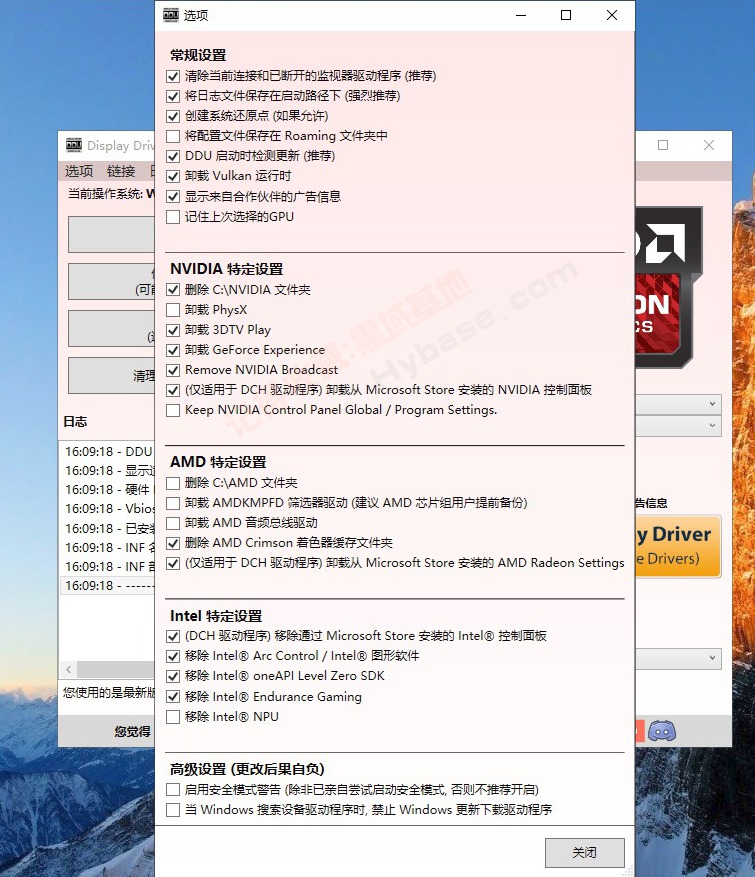755x877 pixels.
Task: Enable 移除 Intel® NPU checkbox
Action: pyautogui.click(x=173, y=717)
